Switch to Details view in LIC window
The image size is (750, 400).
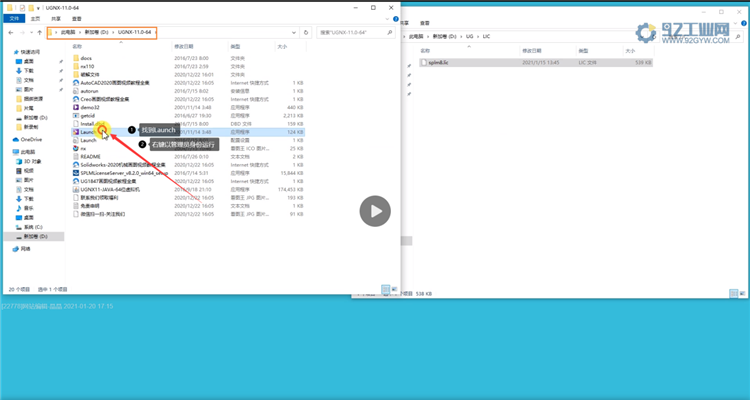734,293
